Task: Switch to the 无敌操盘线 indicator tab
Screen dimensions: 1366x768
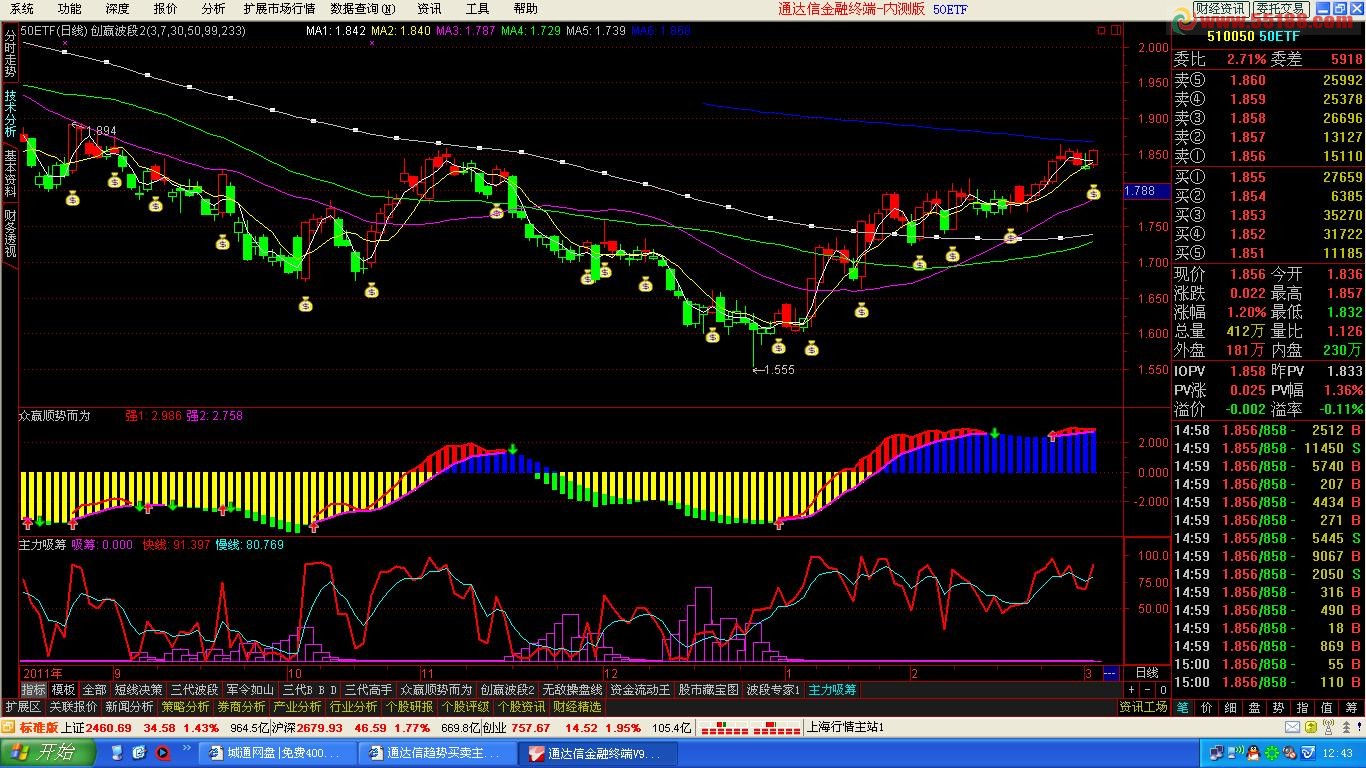Action: pyautogui.click(x=572, y=690)
